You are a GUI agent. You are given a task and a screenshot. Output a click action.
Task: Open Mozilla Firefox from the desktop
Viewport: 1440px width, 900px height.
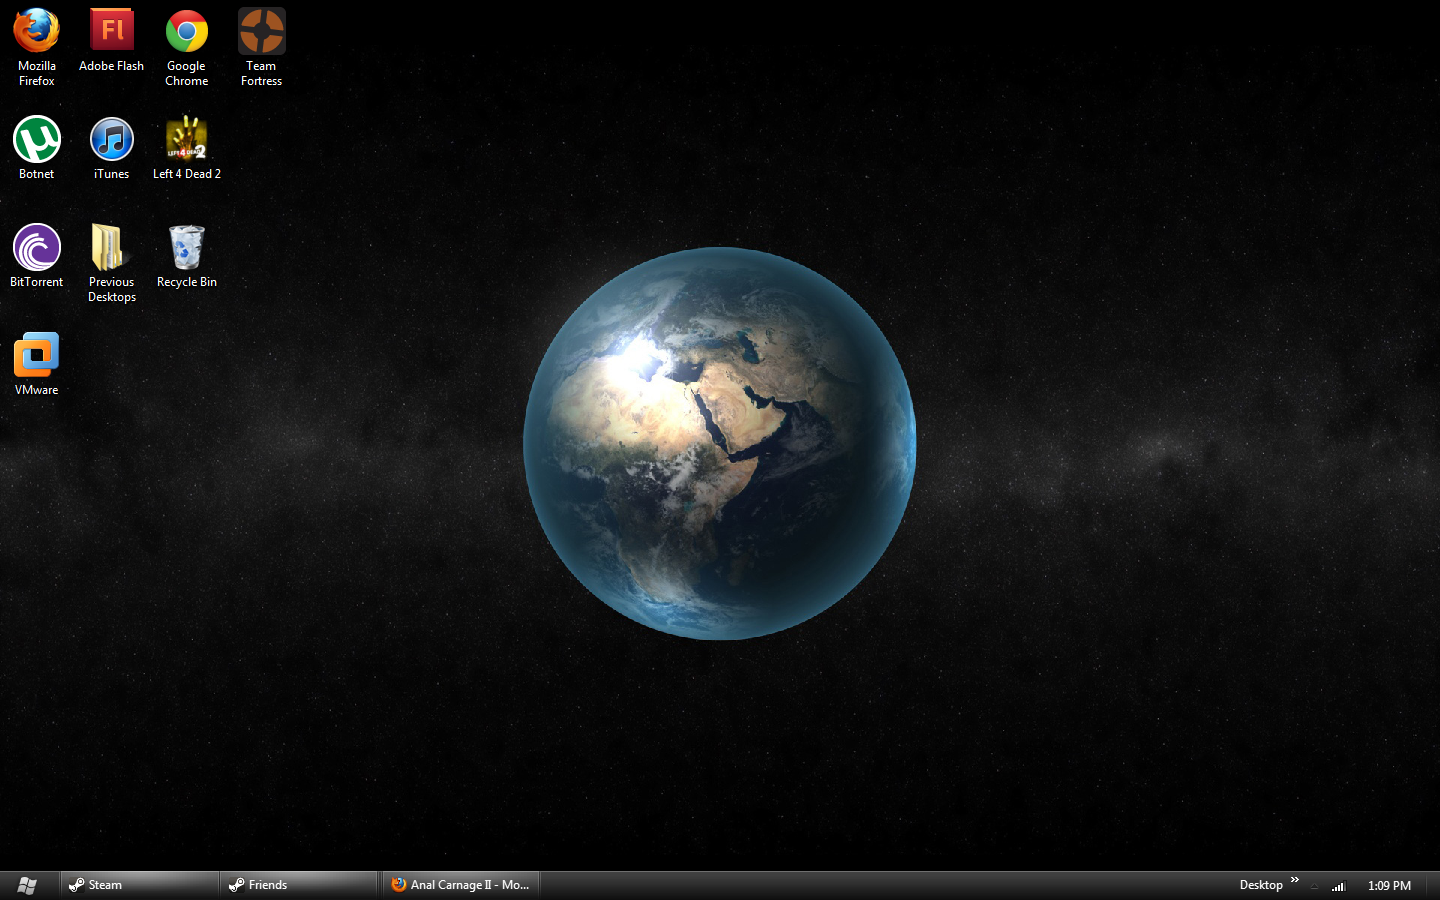pos(37,30)
